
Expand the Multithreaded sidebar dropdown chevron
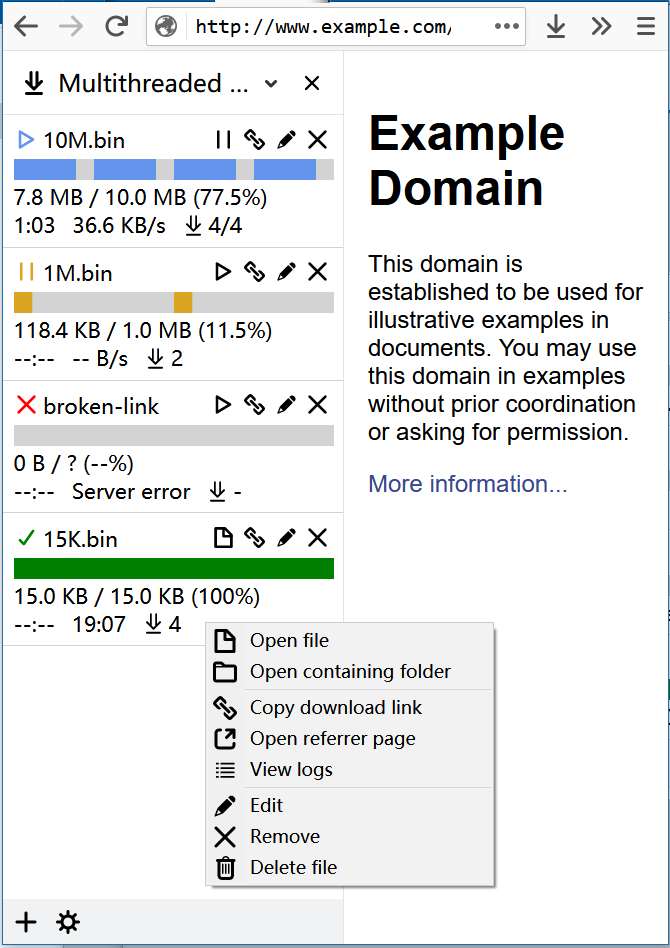point(272,83)
